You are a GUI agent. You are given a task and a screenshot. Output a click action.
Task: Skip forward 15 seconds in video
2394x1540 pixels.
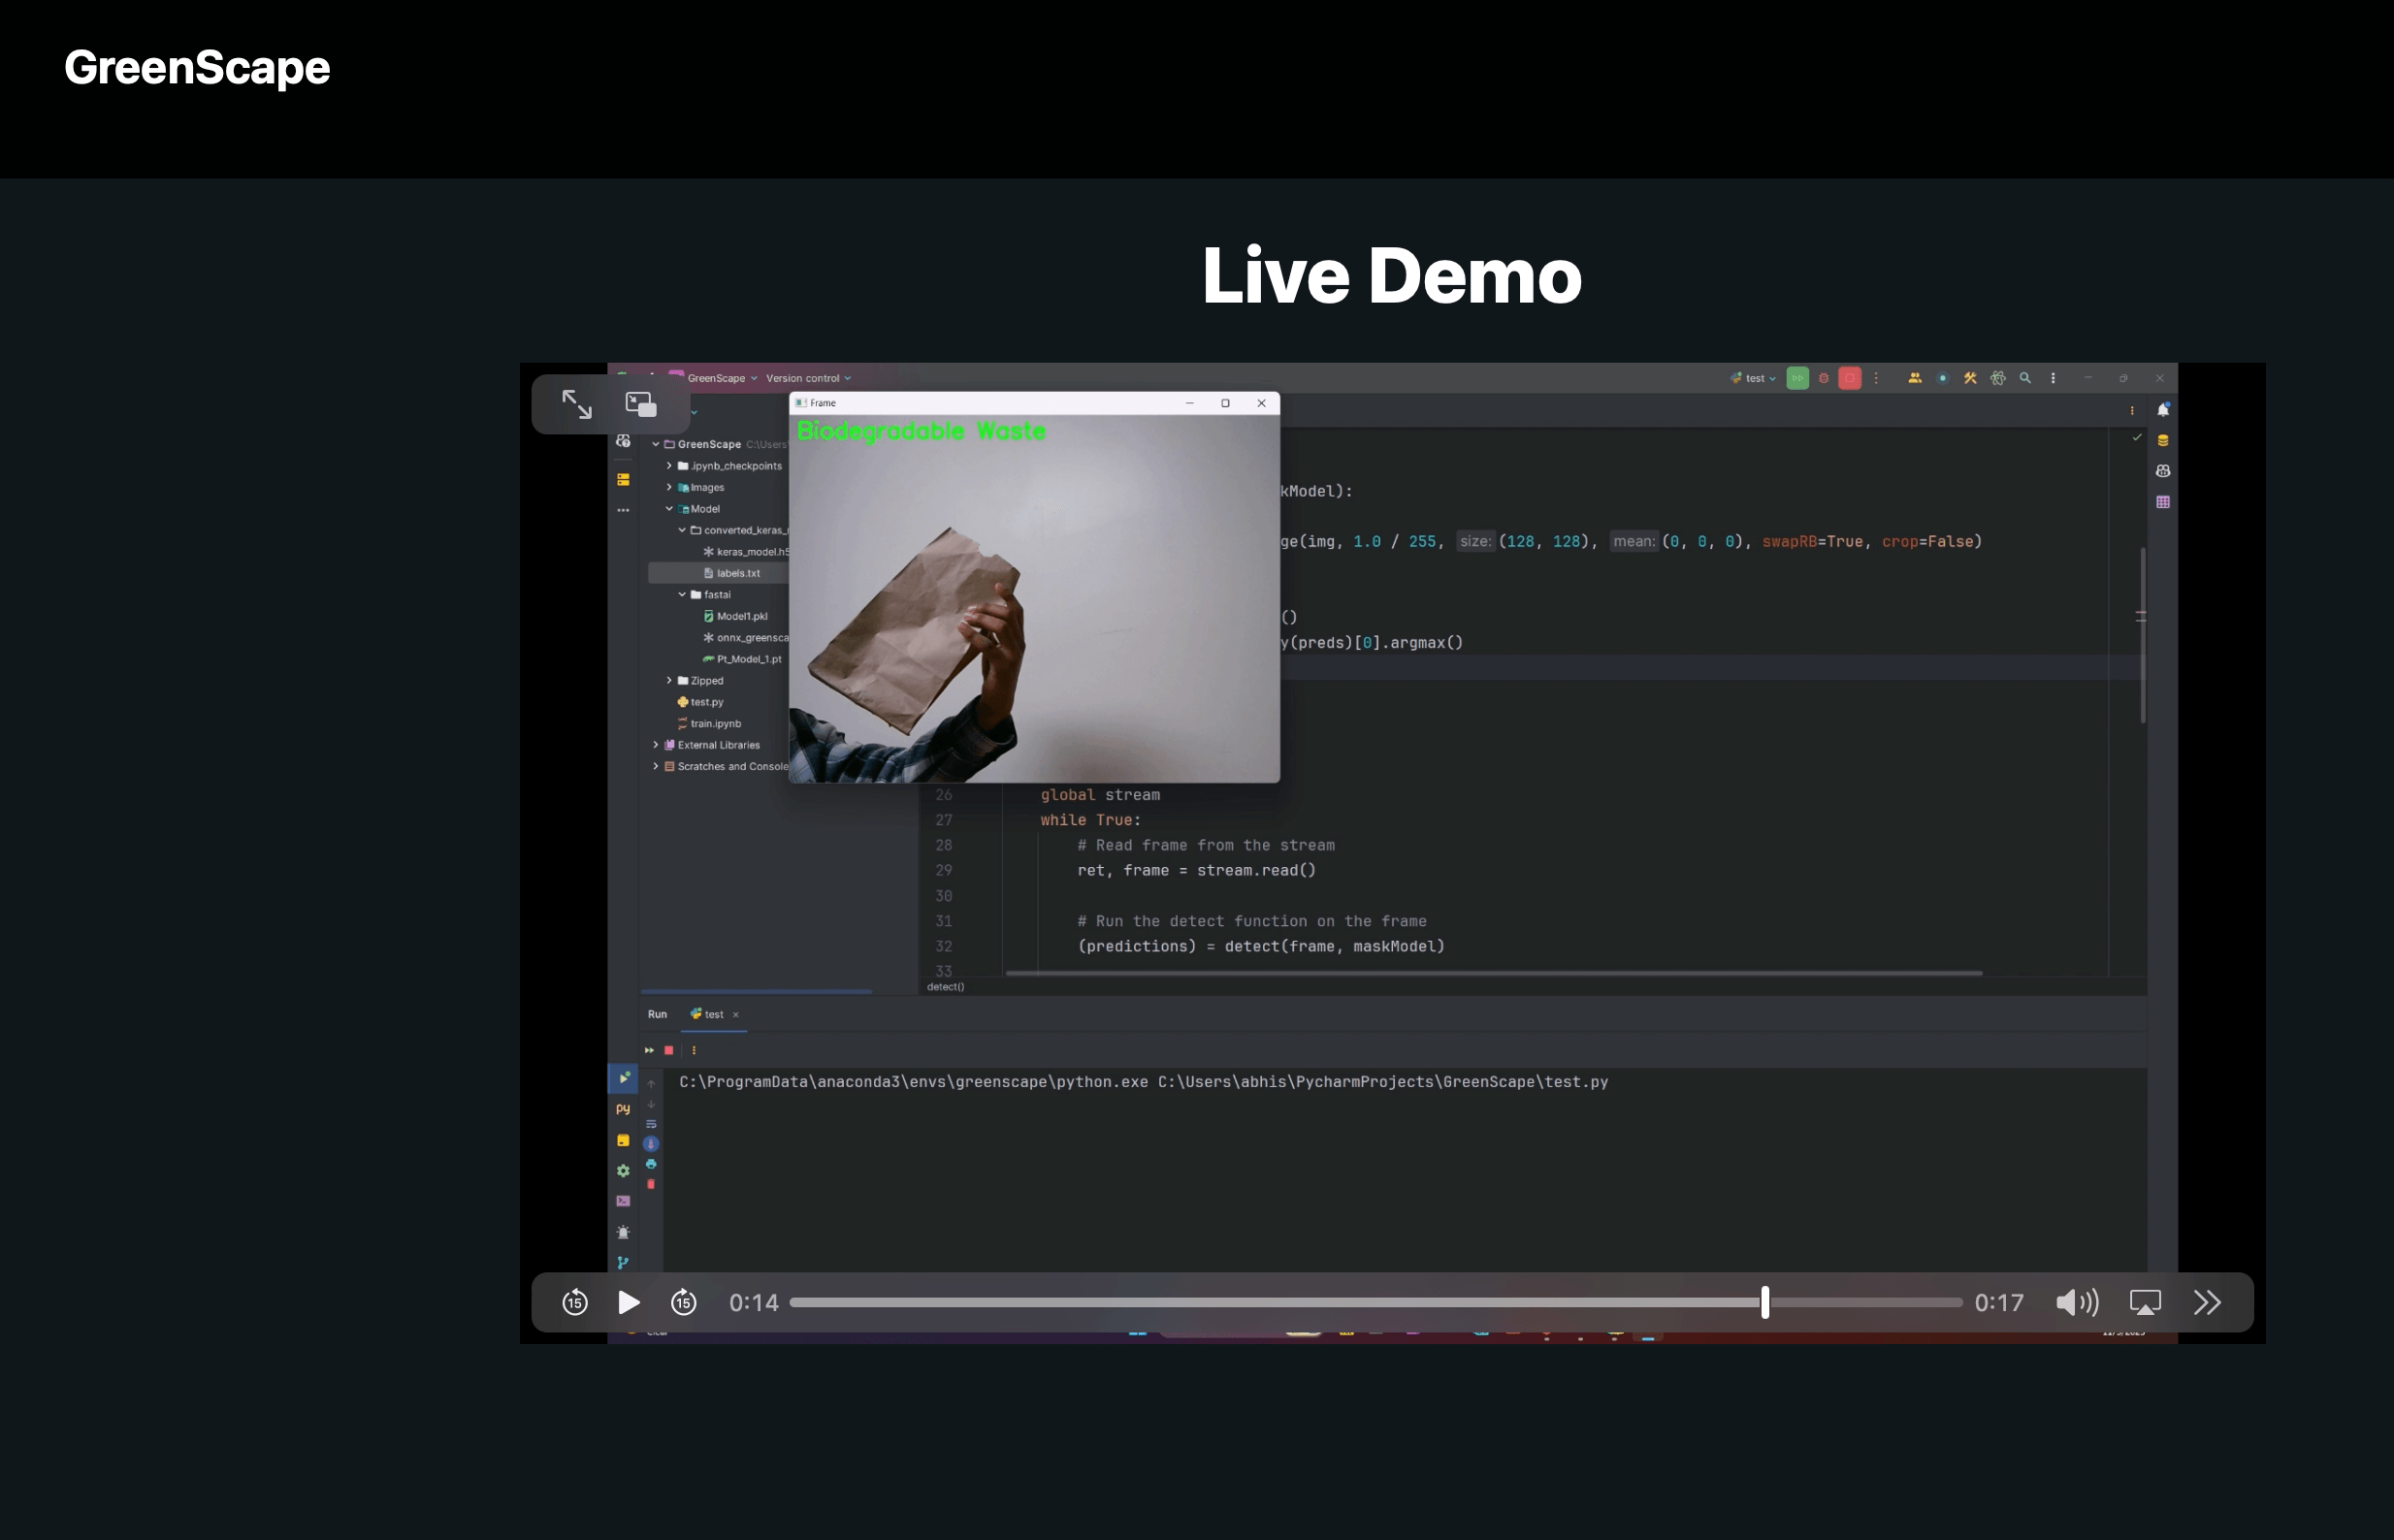684,1302
